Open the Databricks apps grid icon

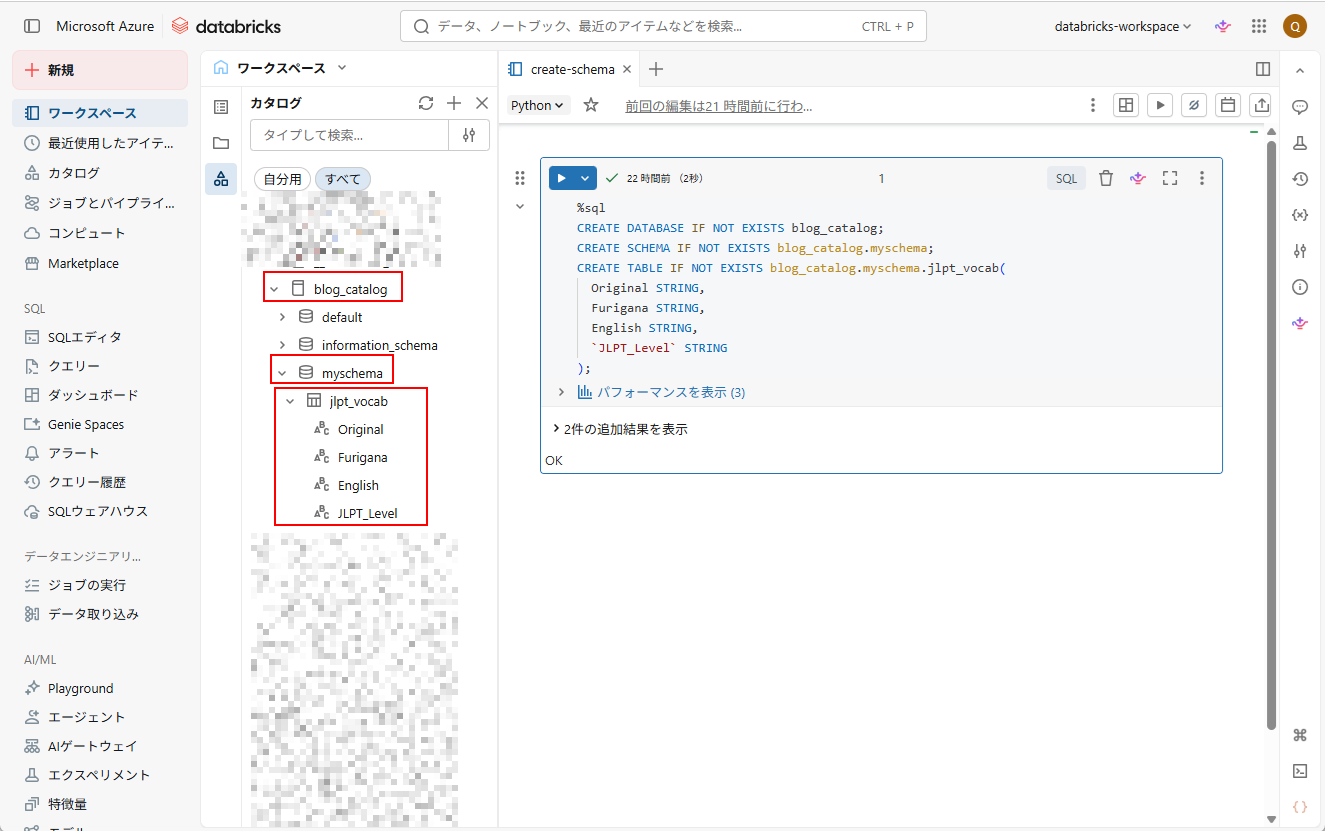coord(1259,27)
